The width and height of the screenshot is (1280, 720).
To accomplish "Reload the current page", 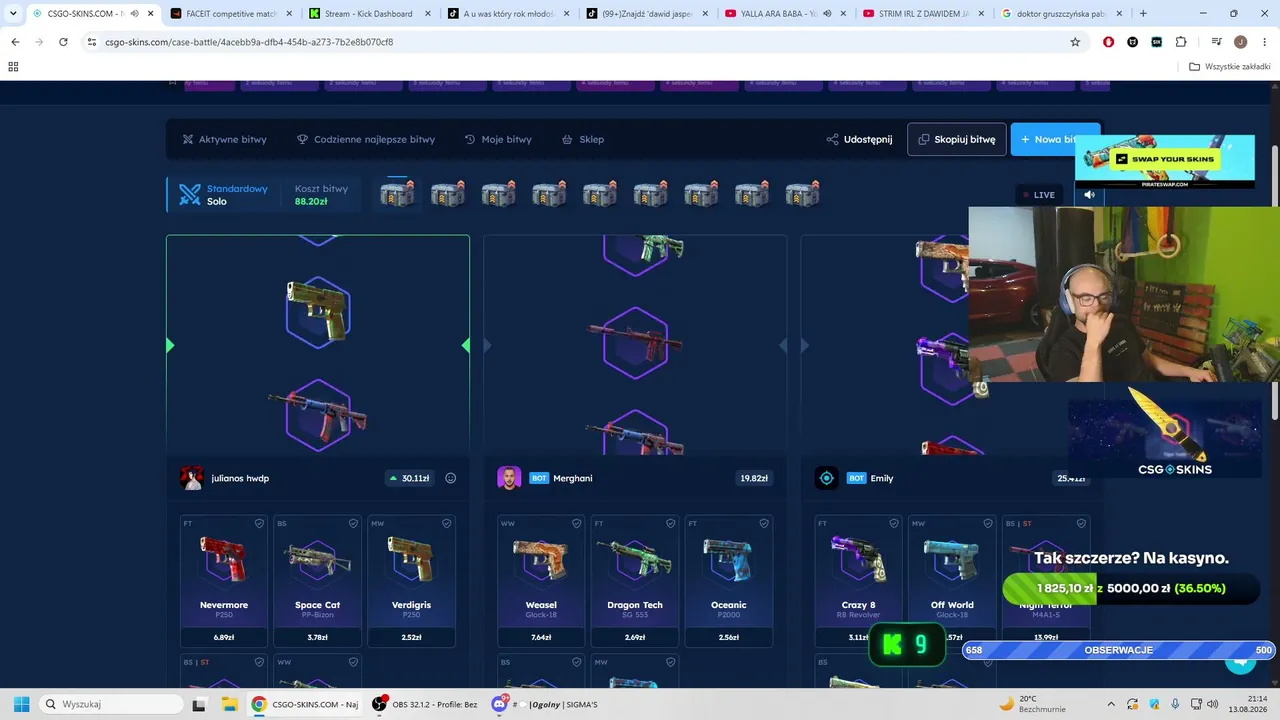I will (x=63, y=42).
